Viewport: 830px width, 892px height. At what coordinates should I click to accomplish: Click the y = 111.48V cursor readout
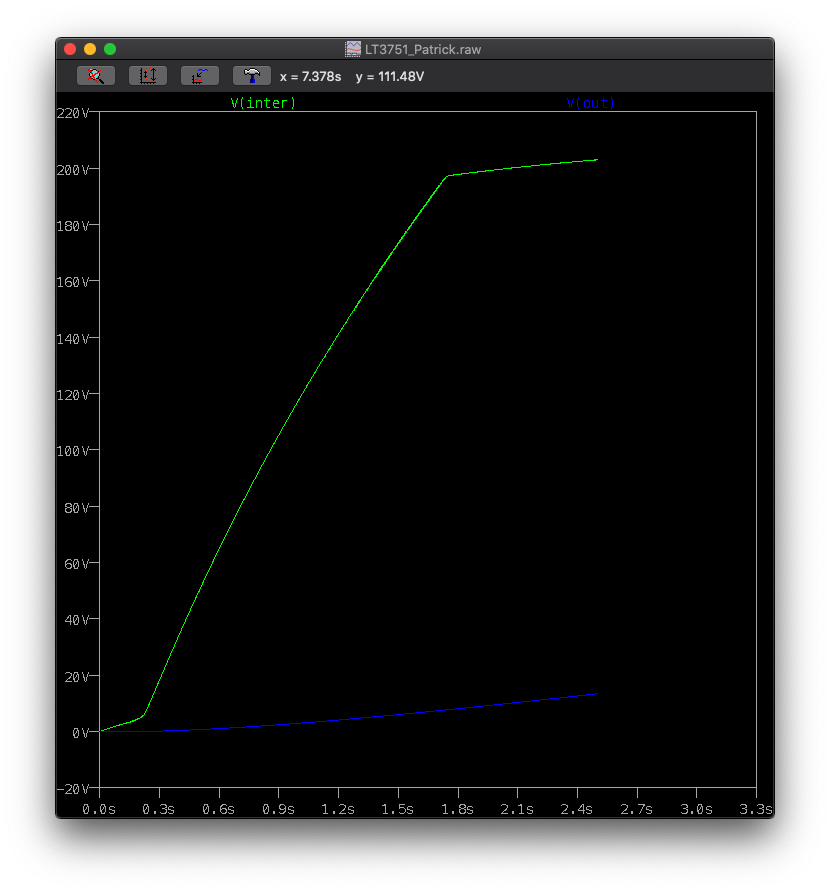390,76
